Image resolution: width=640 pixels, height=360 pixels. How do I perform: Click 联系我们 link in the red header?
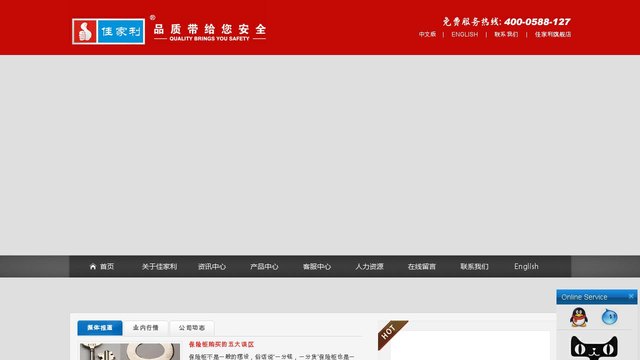[506, 34]
